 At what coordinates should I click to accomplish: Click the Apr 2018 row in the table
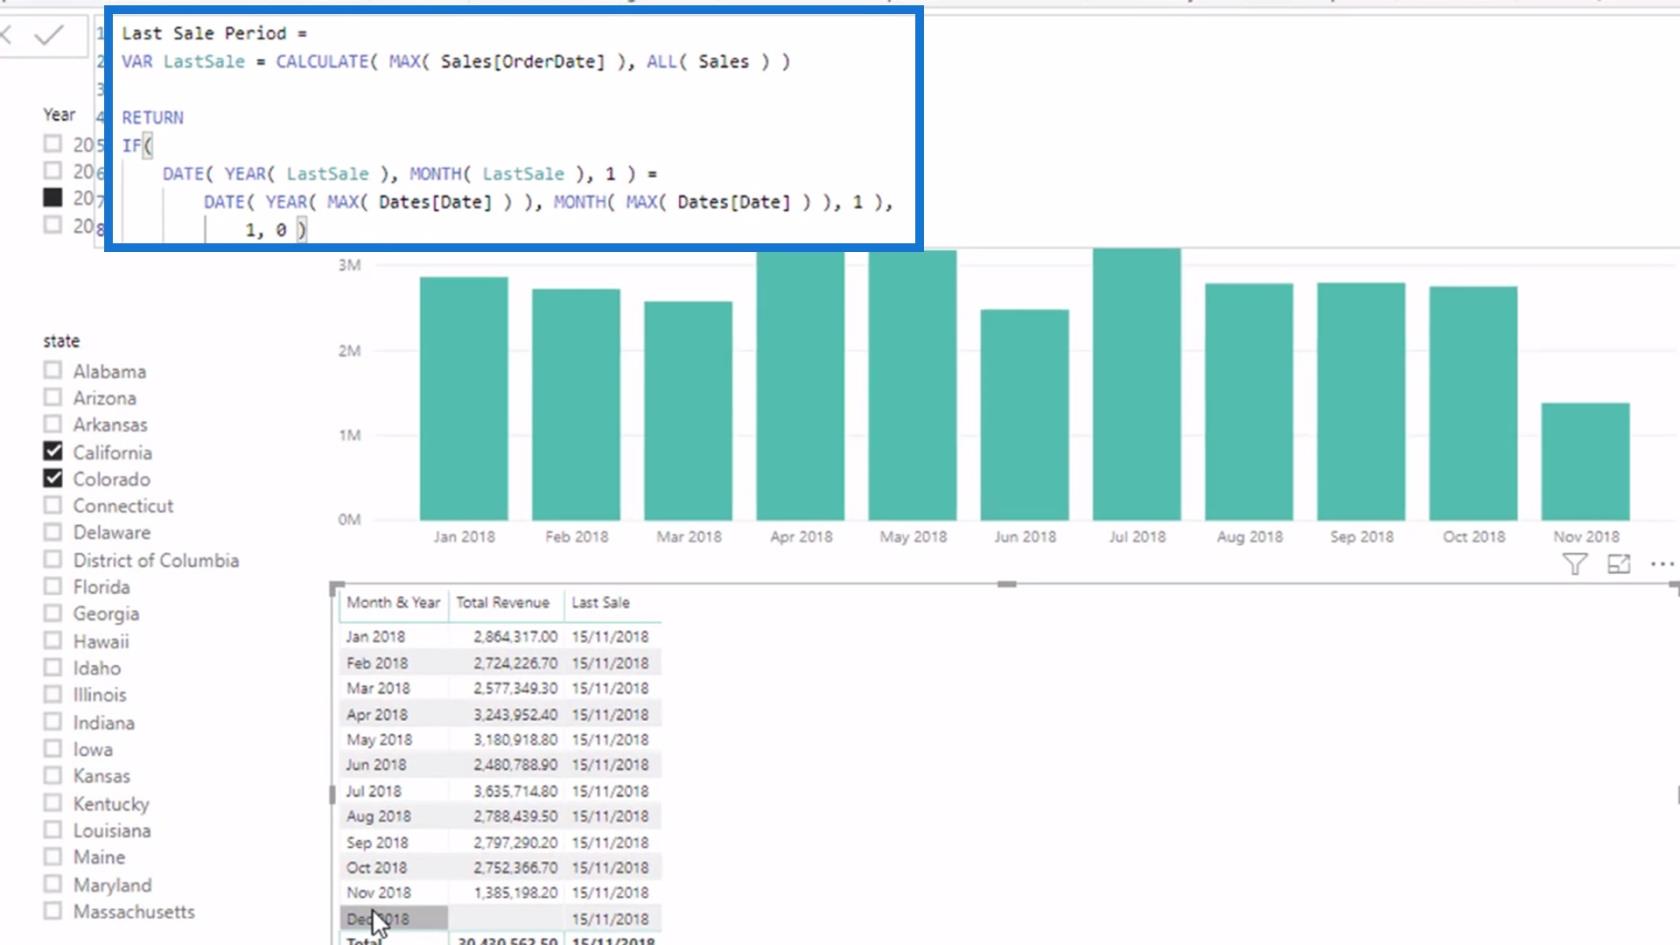click(x=500, y=714)
